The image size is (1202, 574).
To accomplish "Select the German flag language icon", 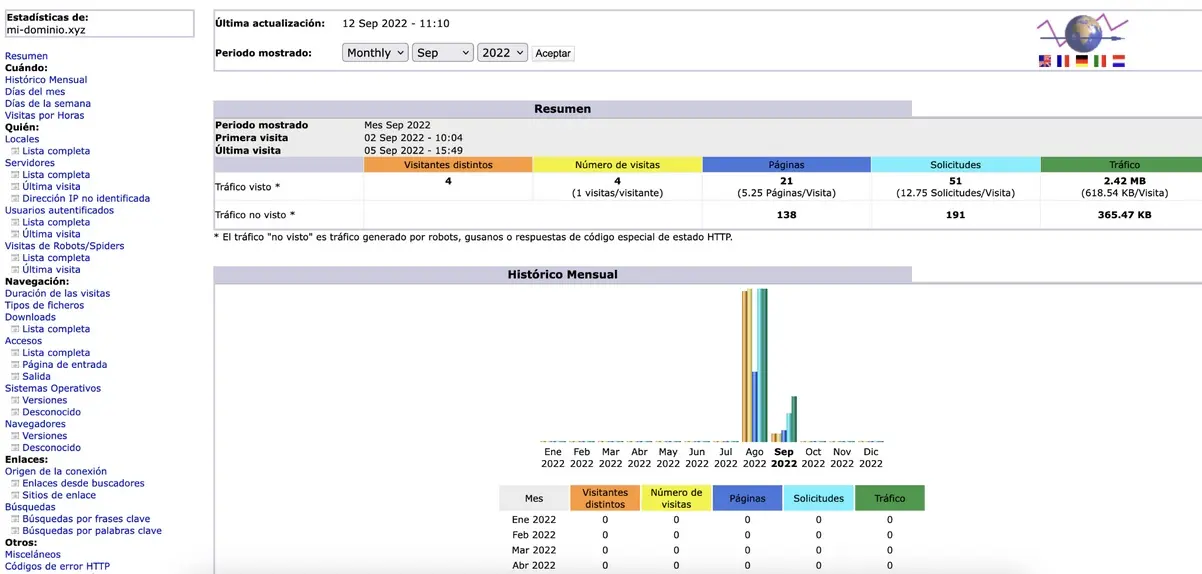I will click(x=1081, y=61).
